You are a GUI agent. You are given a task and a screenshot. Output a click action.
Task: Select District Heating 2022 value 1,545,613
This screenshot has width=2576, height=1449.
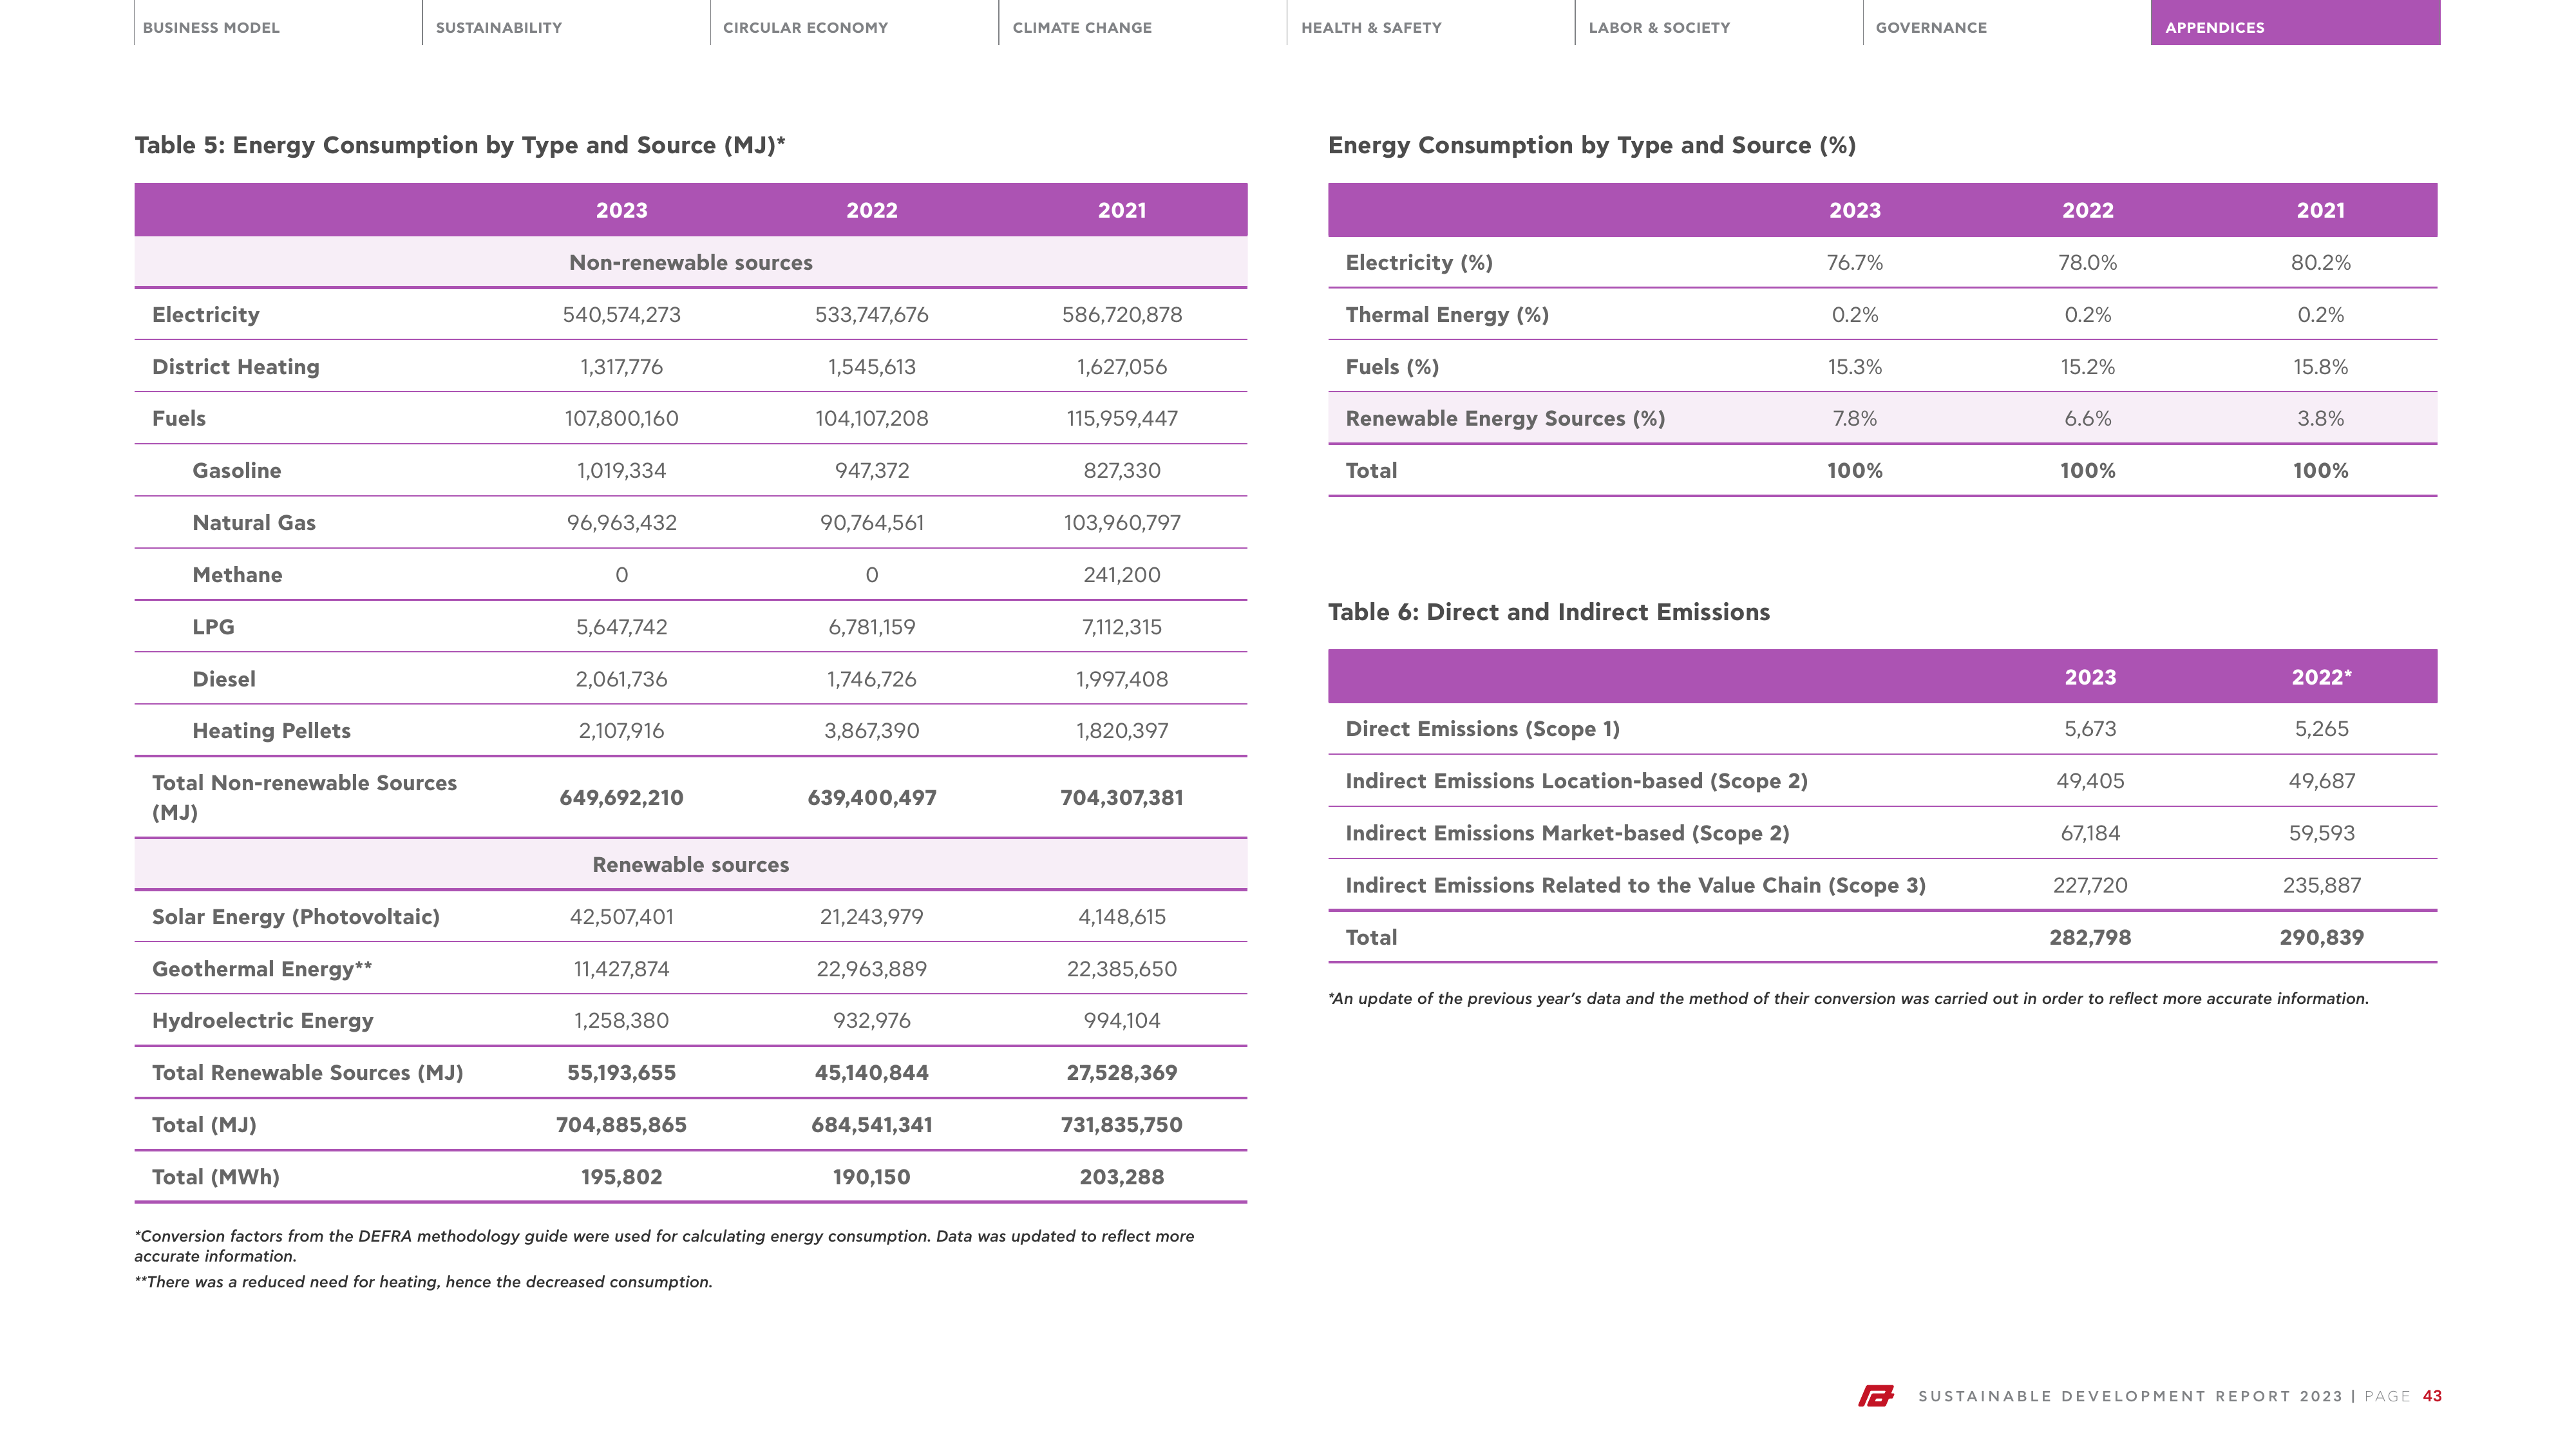click(871, 367)
